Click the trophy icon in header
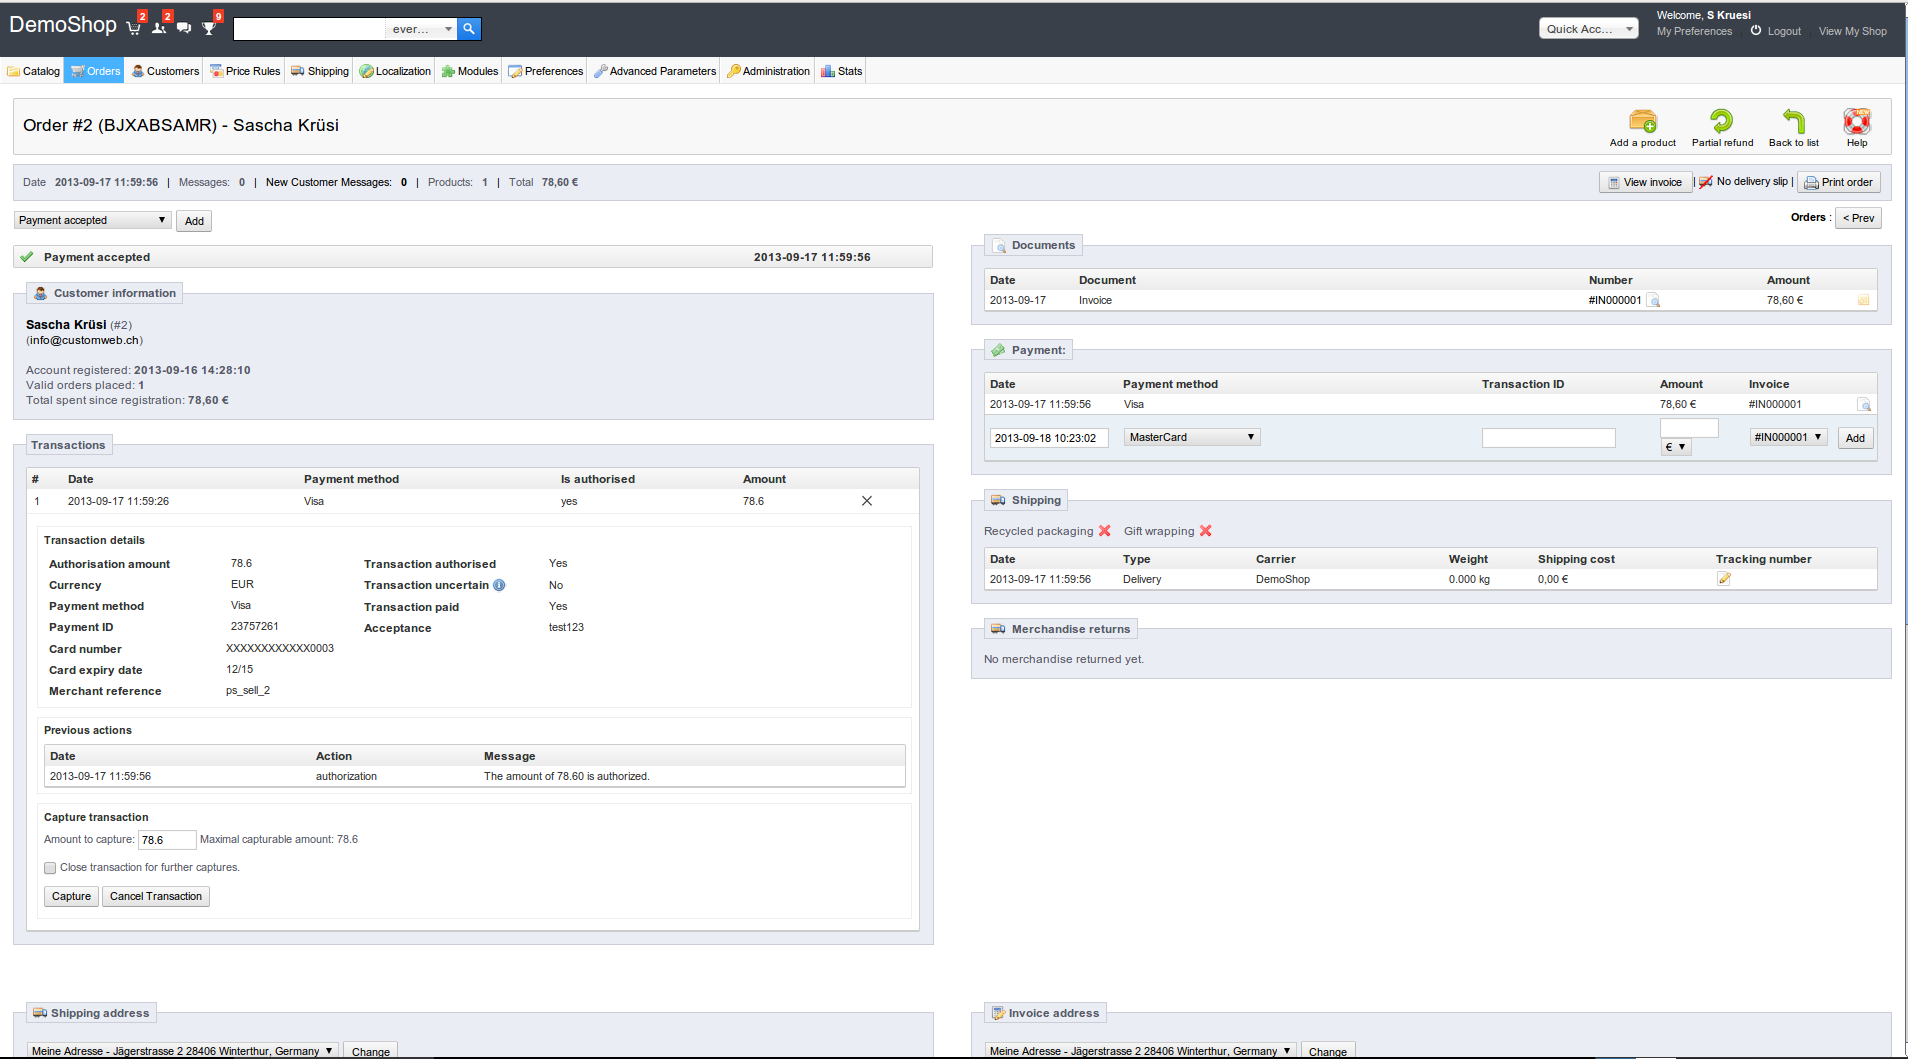This screenshot has width=1908, height=1059. (209, 28)
